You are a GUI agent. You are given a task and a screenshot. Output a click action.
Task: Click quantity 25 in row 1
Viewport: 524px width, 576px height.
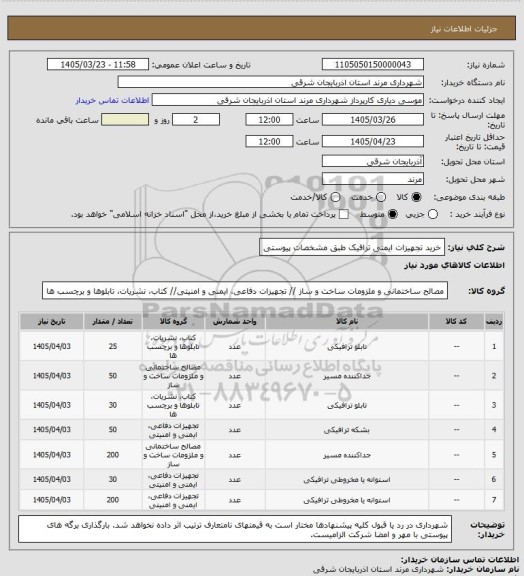(x=112, y=346)
